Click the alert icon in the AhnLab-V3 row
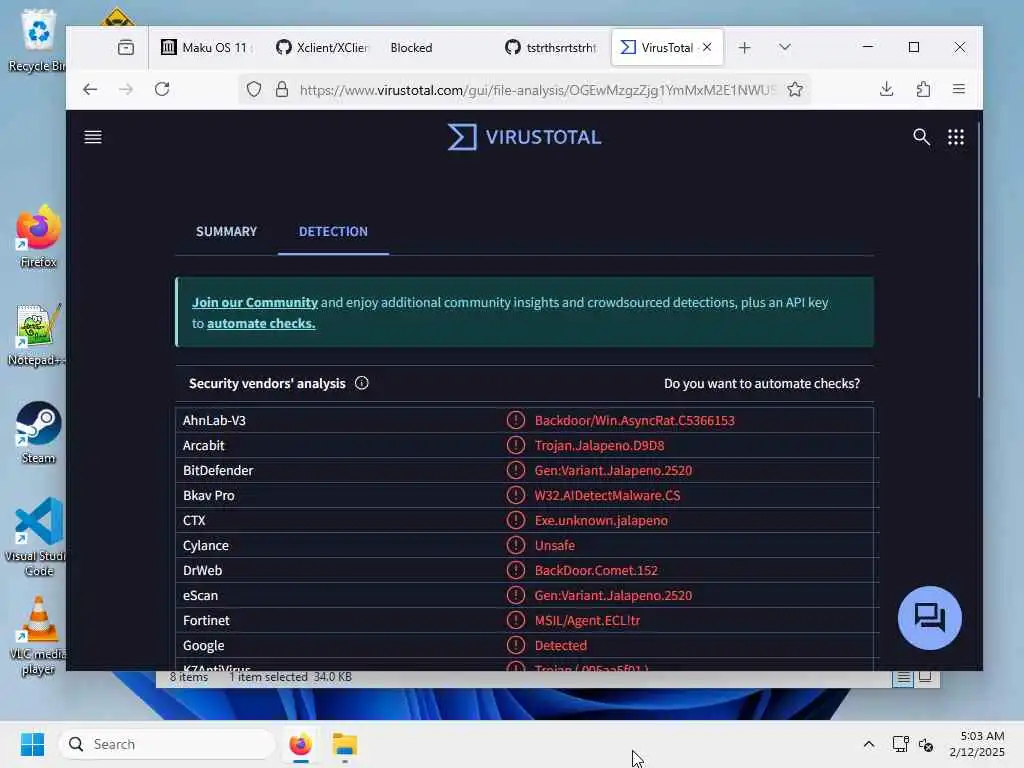This screenshot has width=1024, height=768. pos(515,420)
